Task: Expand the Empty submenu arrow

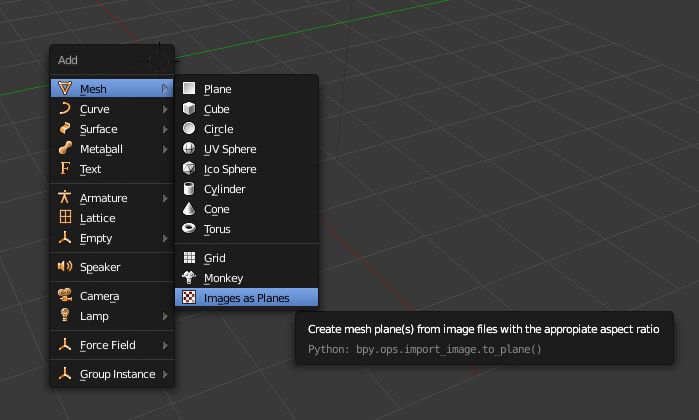Action: click(164, 238)
